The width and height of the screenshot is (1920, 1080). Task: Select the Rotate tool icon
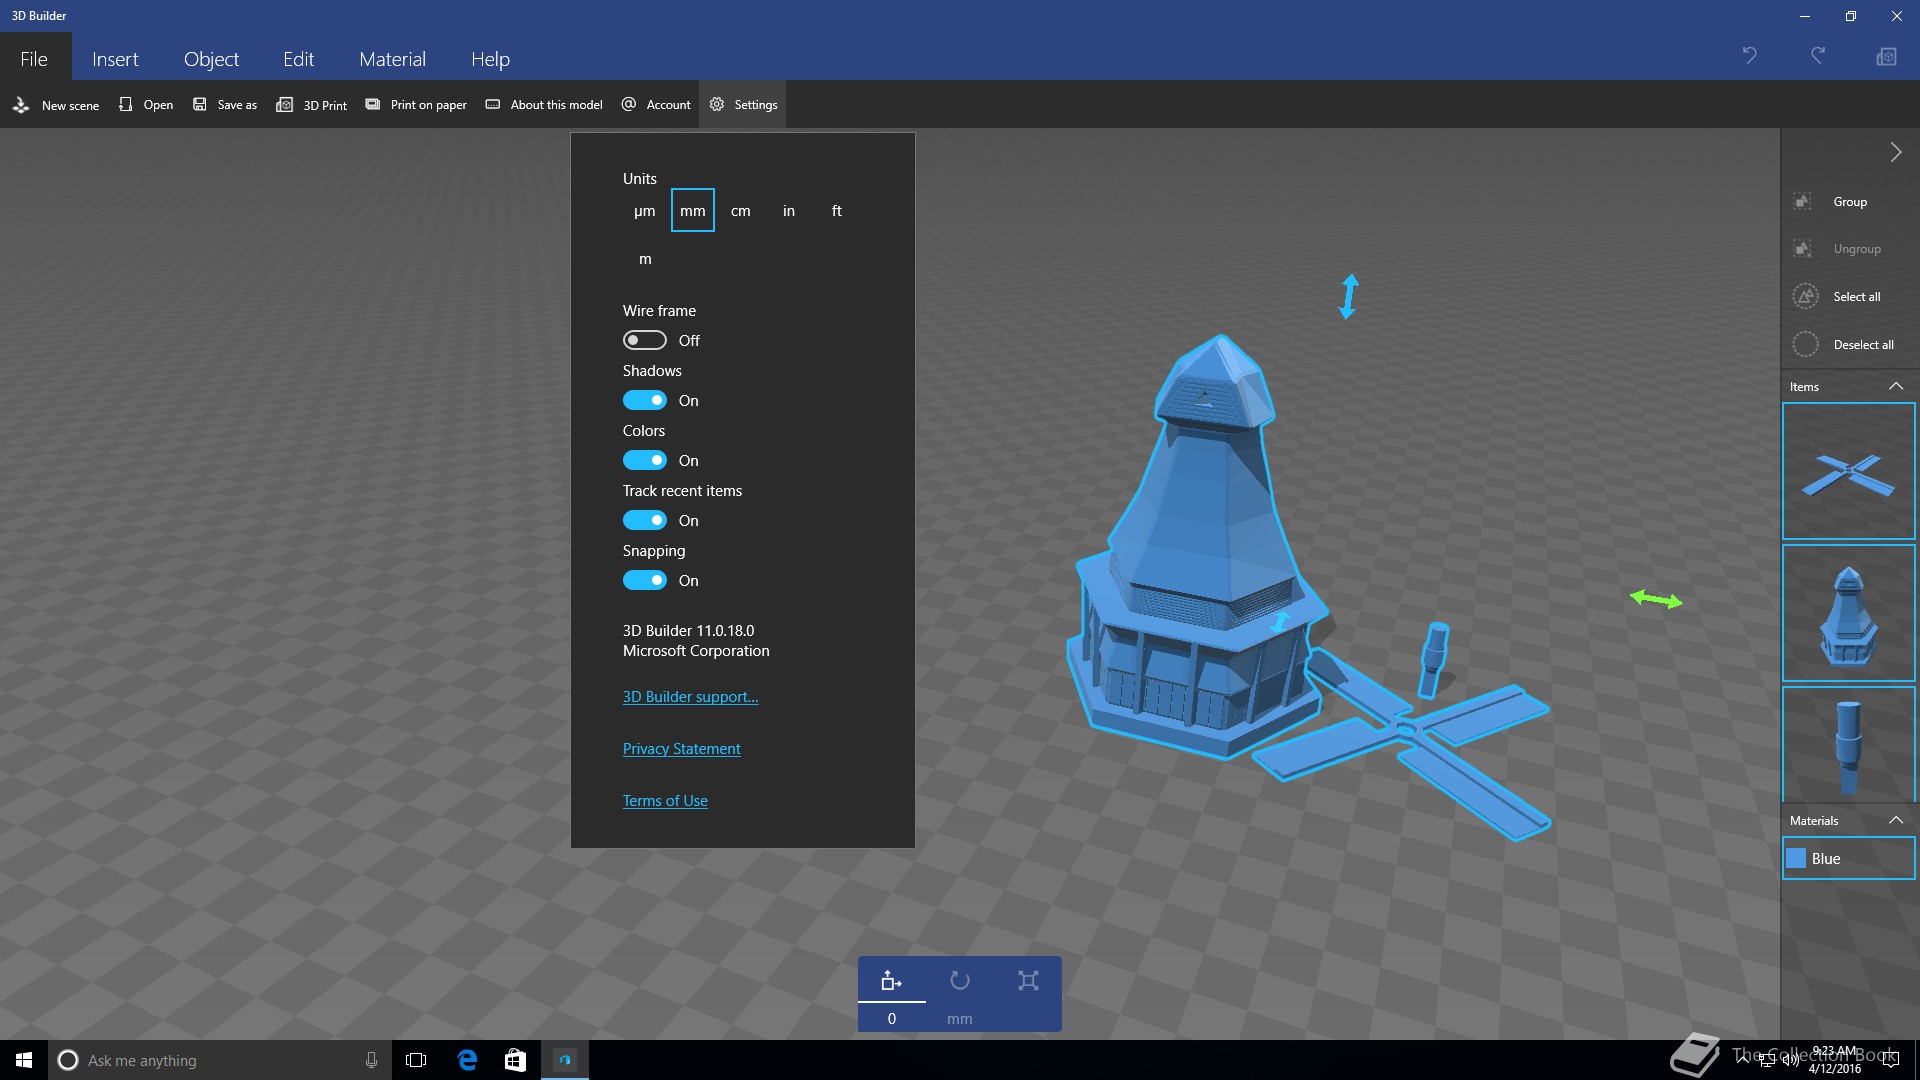click(960, 980)
